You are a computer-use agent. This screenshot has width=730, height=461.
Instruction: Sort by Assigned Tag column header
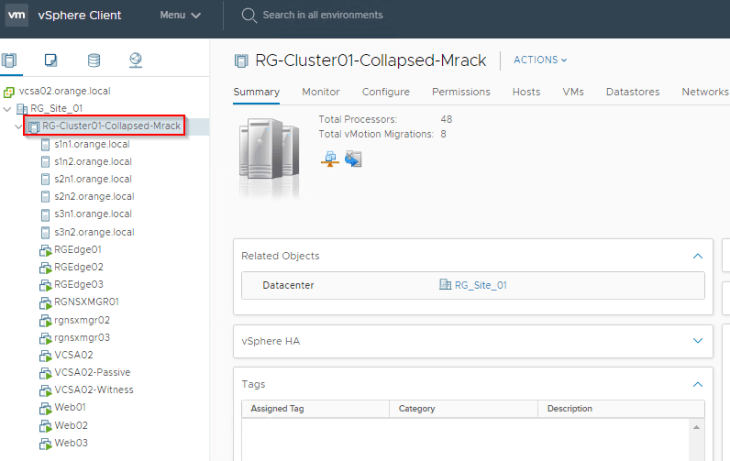click(x=316, y=408)
